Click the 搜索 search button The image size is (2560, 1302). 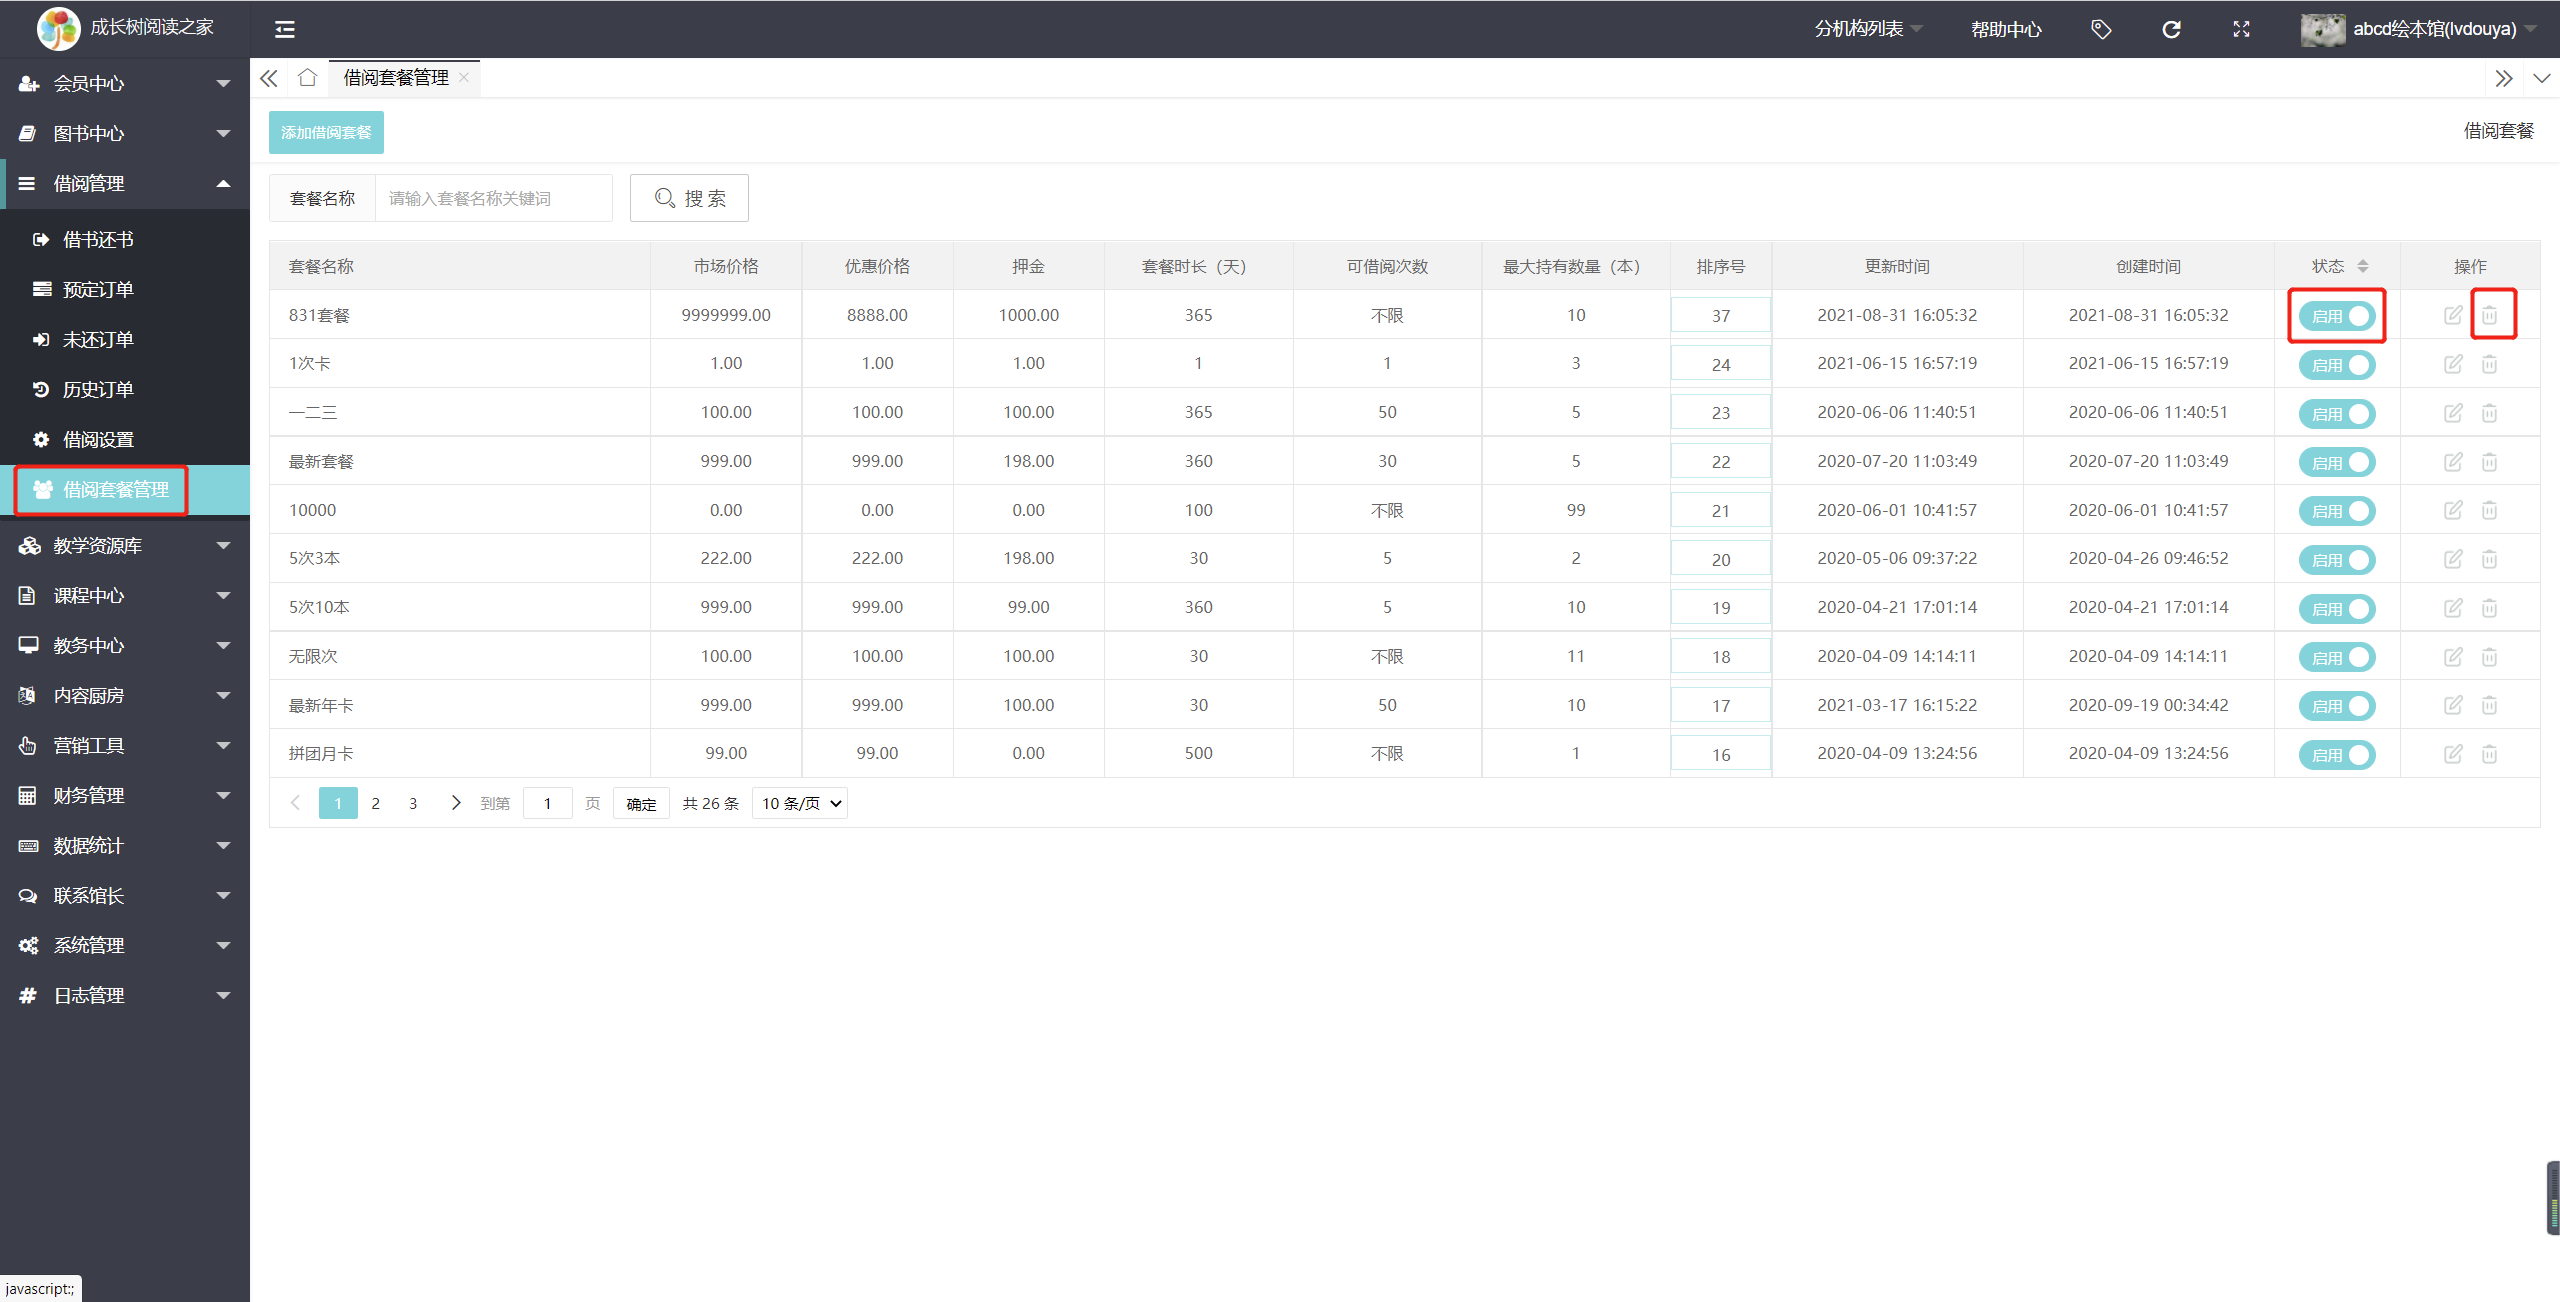click(x=689, y=198)
